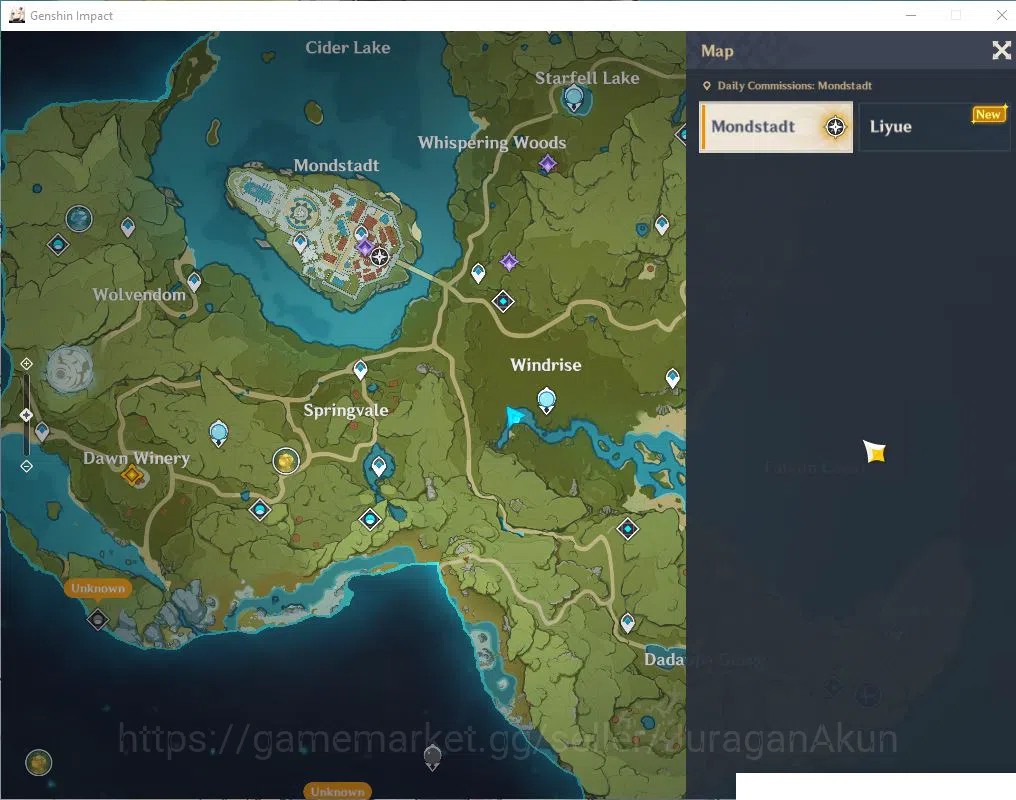Screen dimensions: 1016x800
Task: Click Daily Commissions: Mondstadt label
Action: point(794,86)
